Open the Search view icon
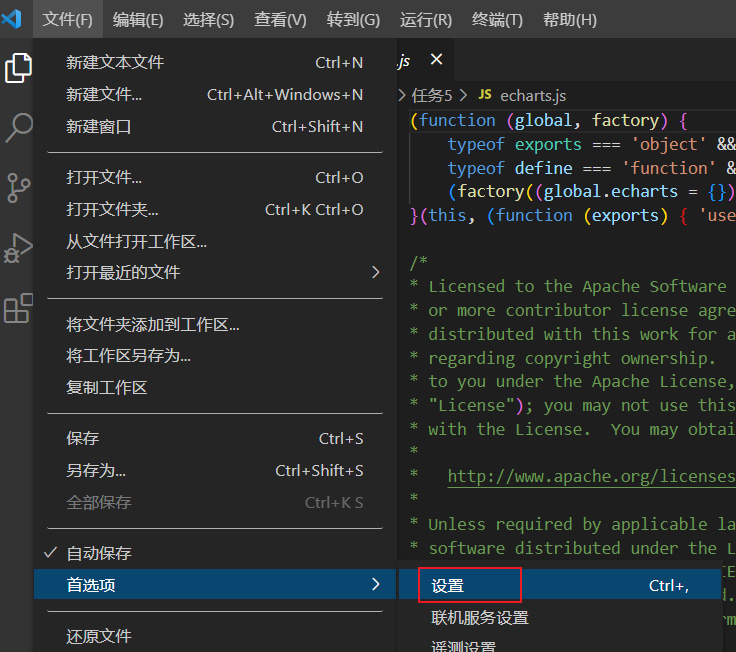Viewport: 736px width, 652px height. point(18,127)
